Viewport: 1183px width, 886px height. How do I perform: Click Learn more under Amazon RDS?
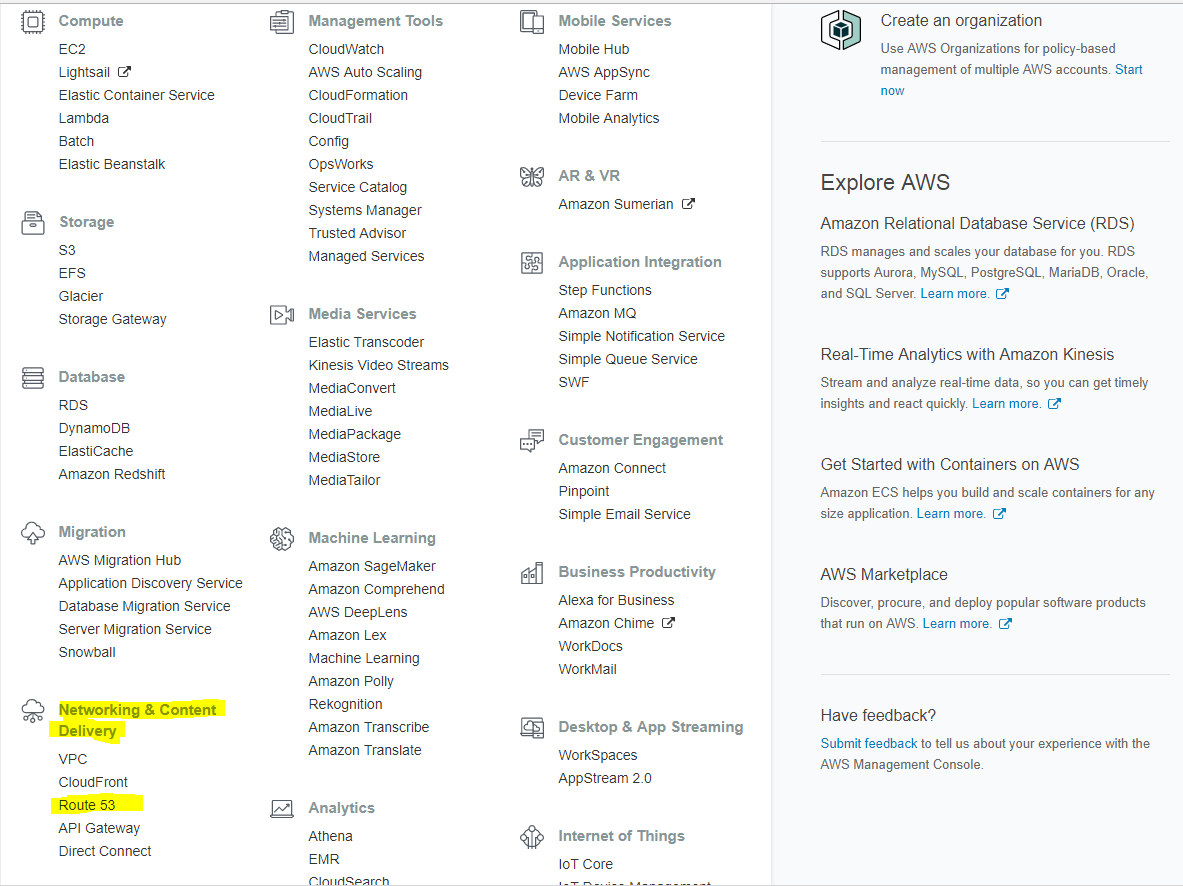954,294
